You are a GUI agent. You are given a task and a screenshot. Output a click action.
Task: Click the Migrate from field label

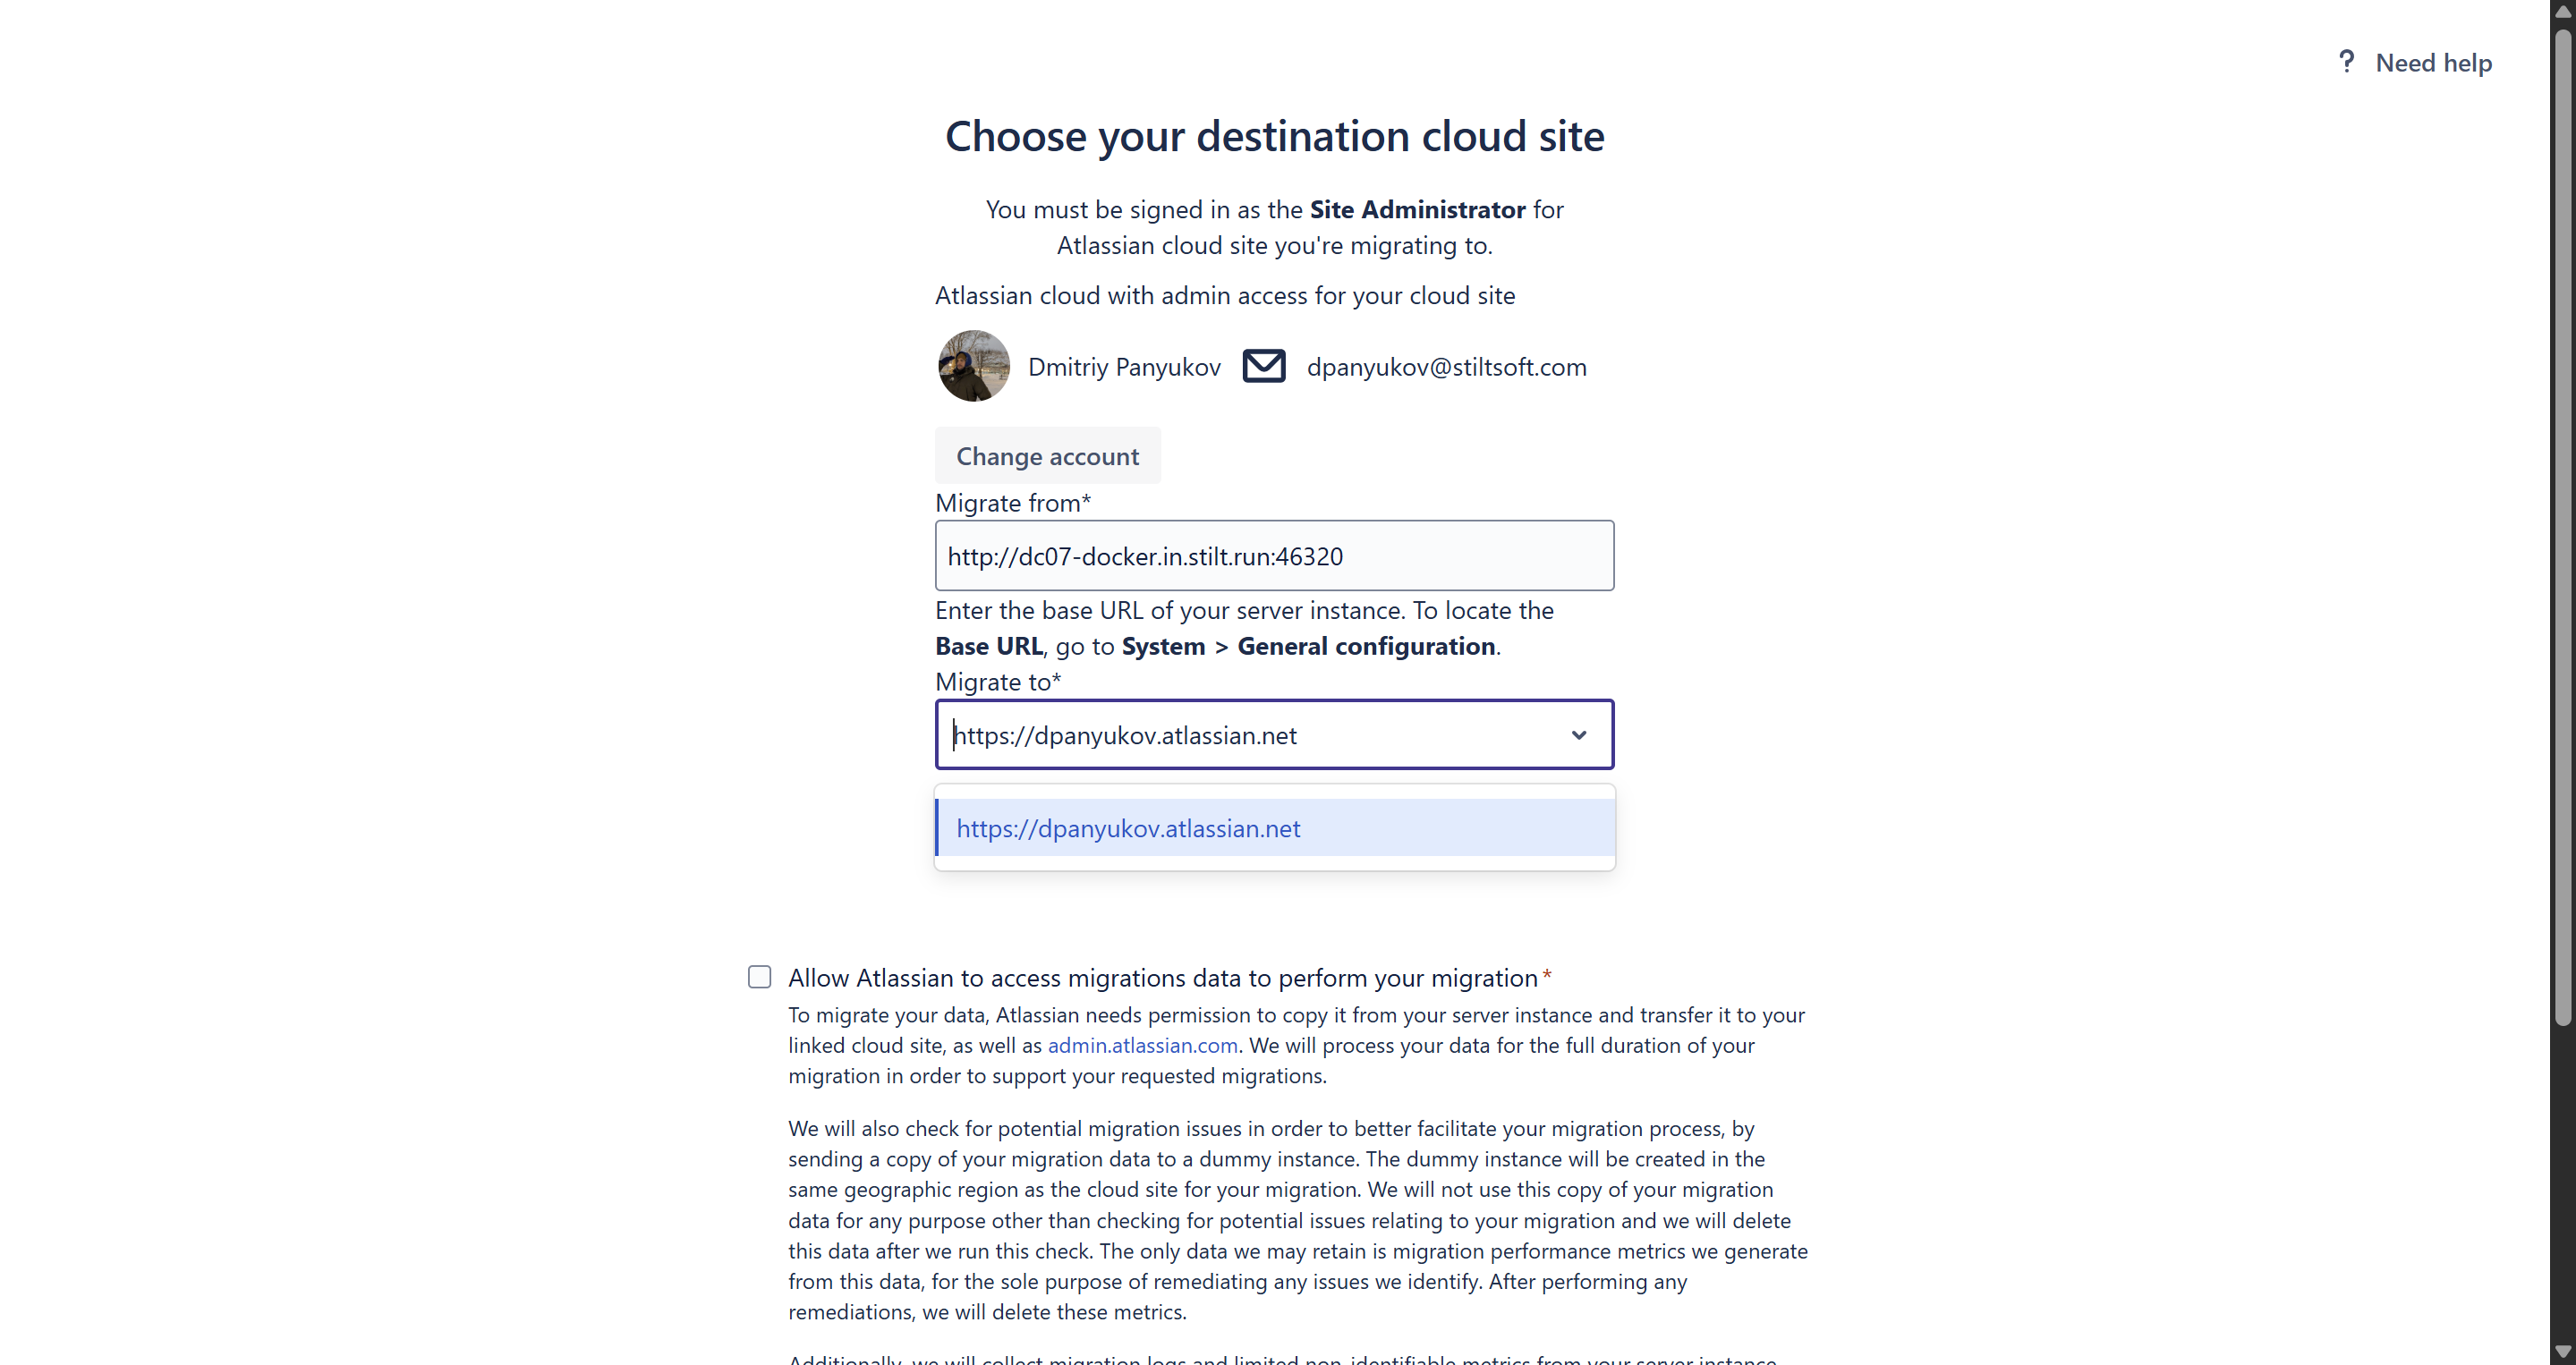point(1012,503)
